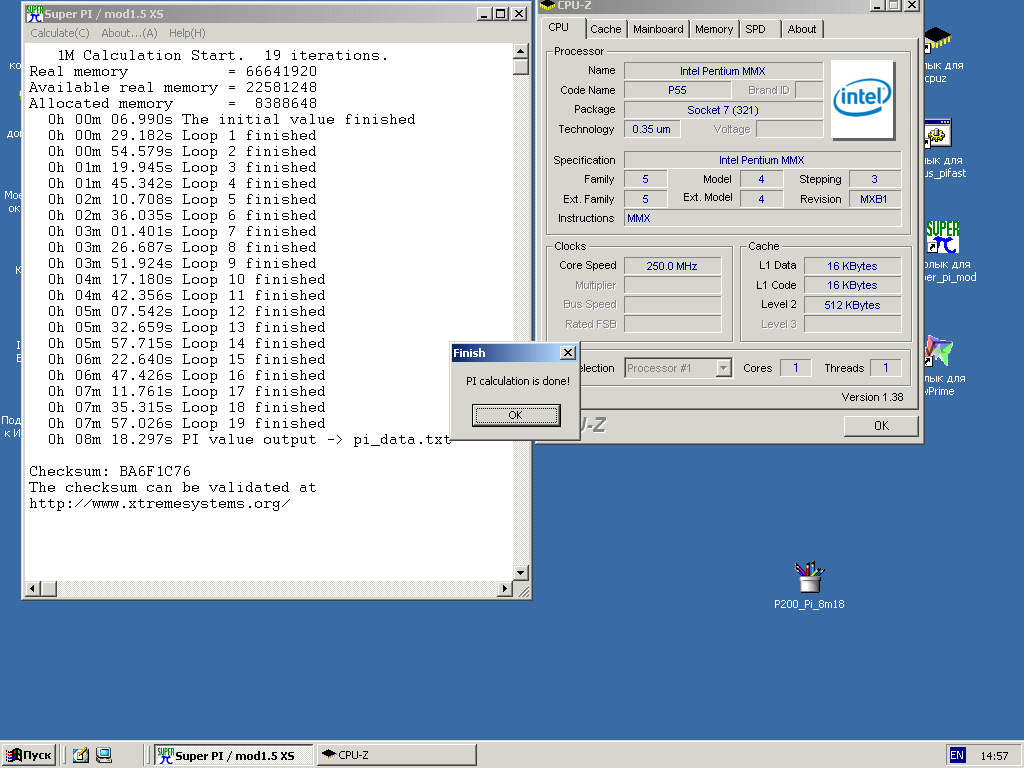Click the Revision MXB1 field
Viewport: 1024px width, 768px height.
pyautogui.click(x=874, y=199)
